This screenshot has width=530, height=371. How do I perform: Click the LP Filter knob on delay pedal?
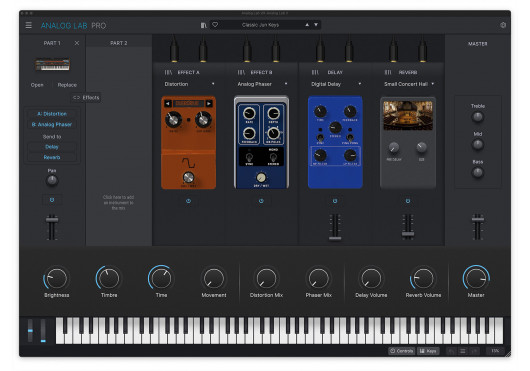tap(350, 155)
